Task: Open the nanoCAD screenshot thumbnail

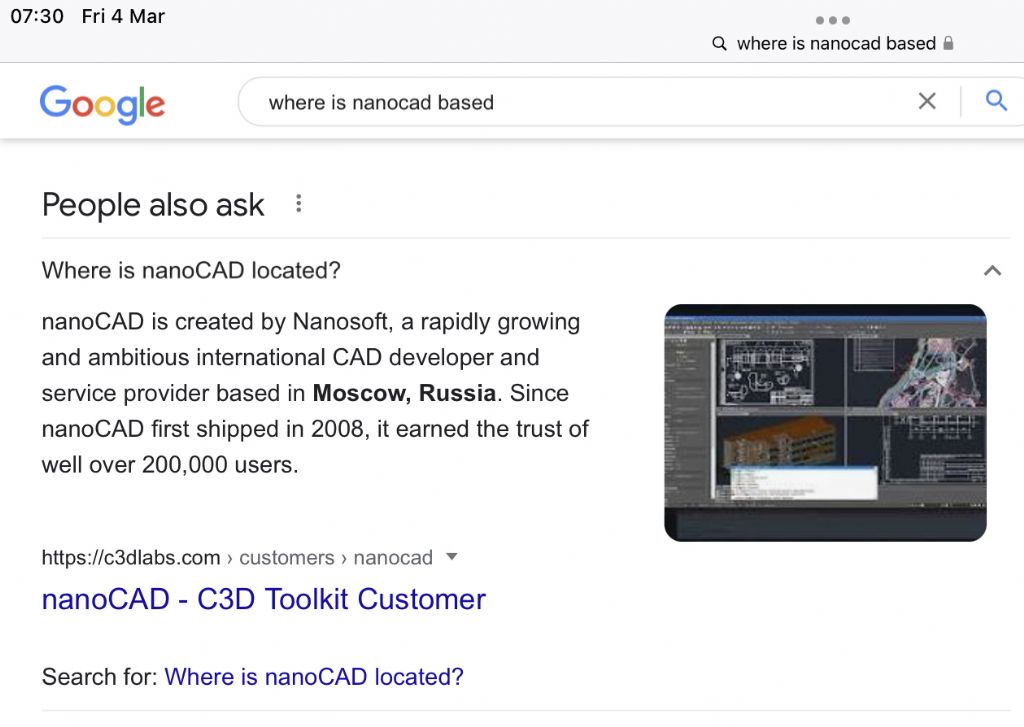Action: [825, 423]
